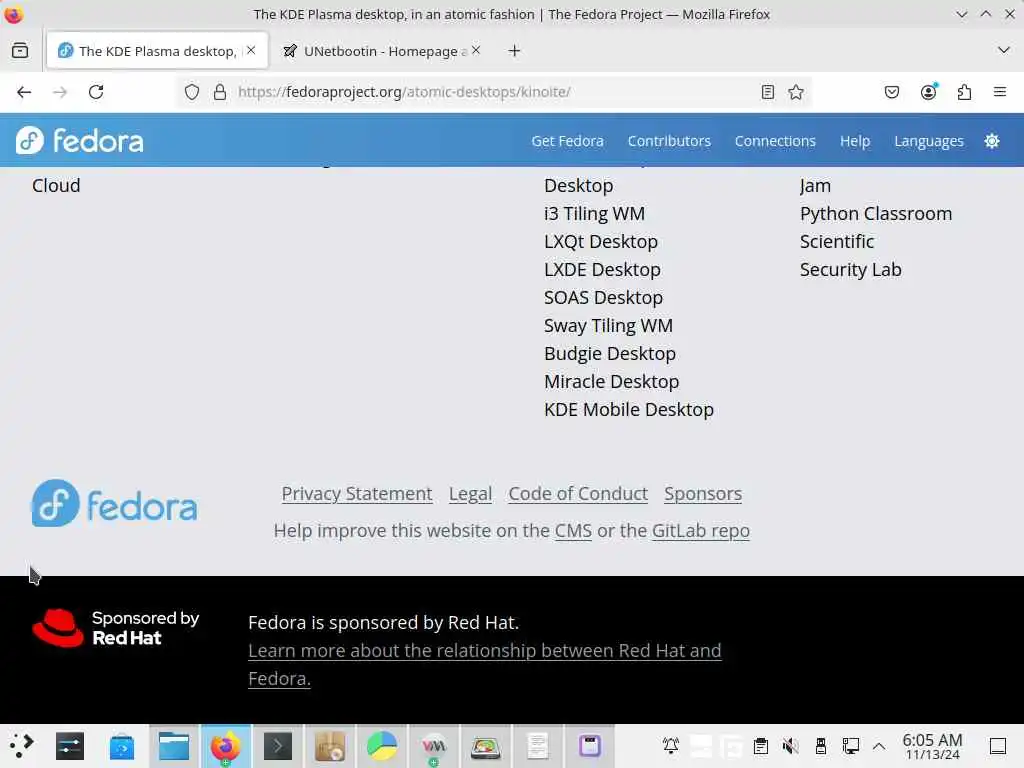Open Privacy Statement footer link

tap(357, 494)
